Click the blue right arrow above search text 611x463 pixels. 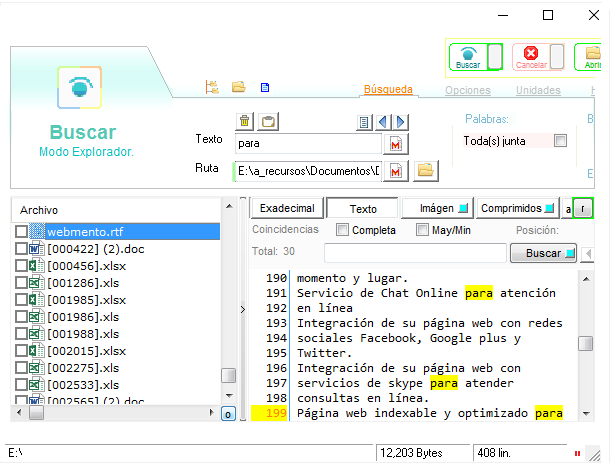[402, 122]
